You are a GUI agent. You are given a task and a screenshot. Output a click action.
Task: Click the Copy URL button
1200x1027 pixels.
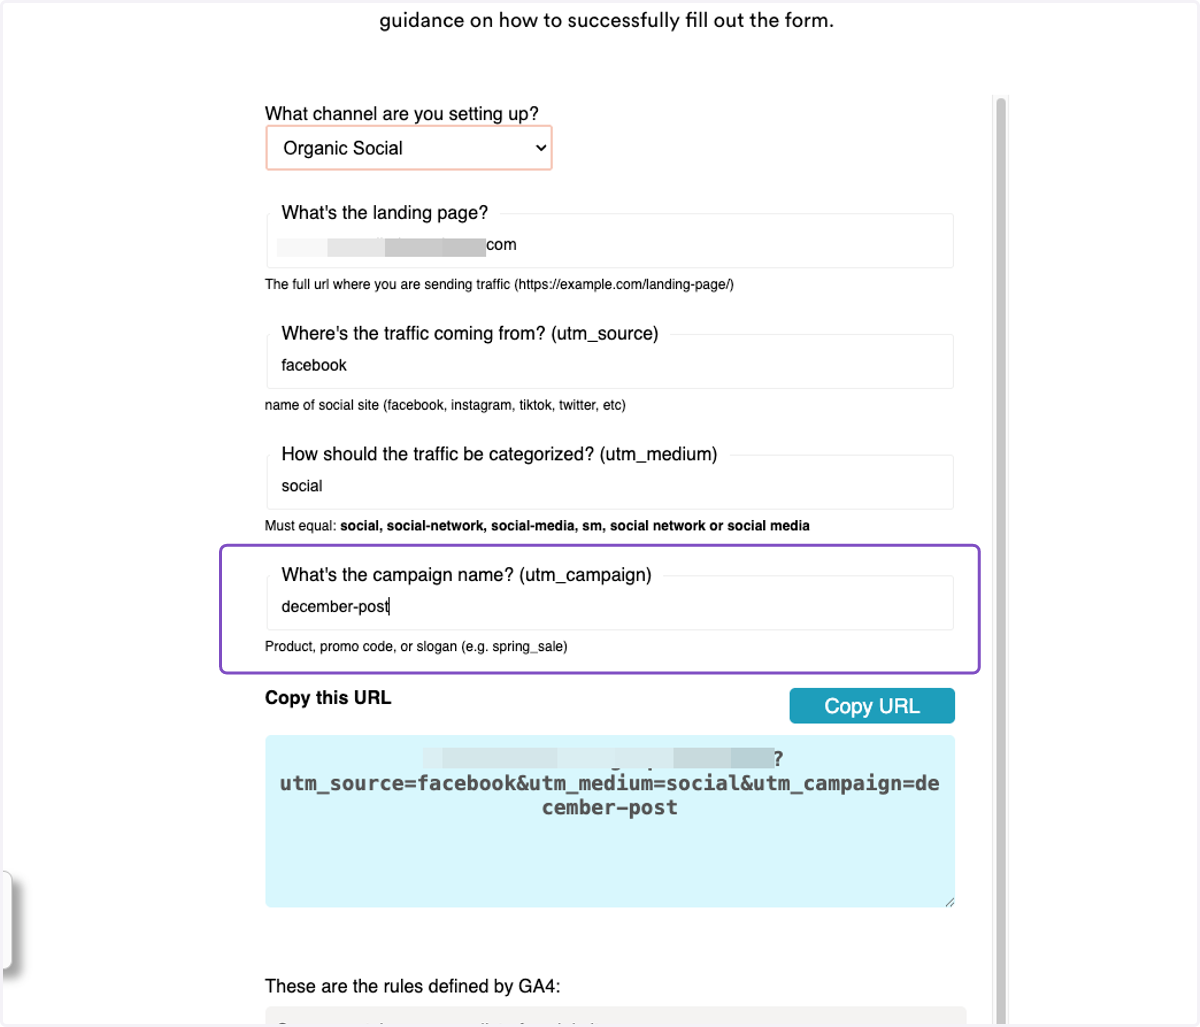coord(872,706)
